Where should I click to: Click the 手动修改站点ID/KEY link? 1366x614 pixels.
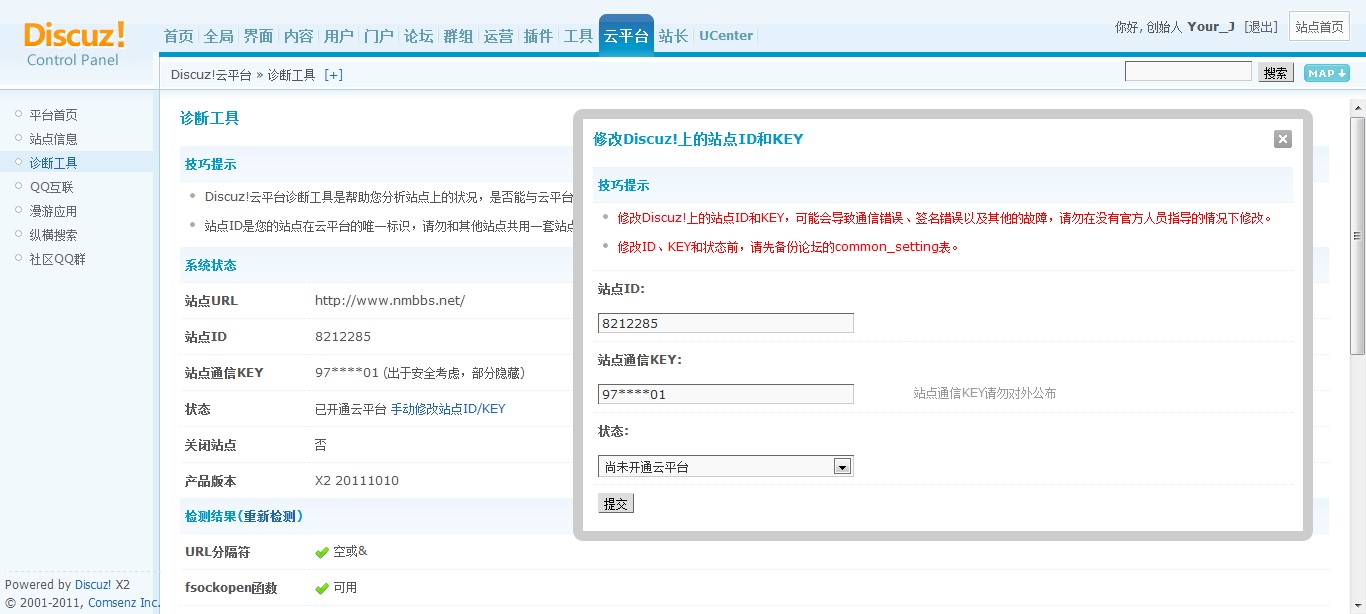(x=448, y=409)
